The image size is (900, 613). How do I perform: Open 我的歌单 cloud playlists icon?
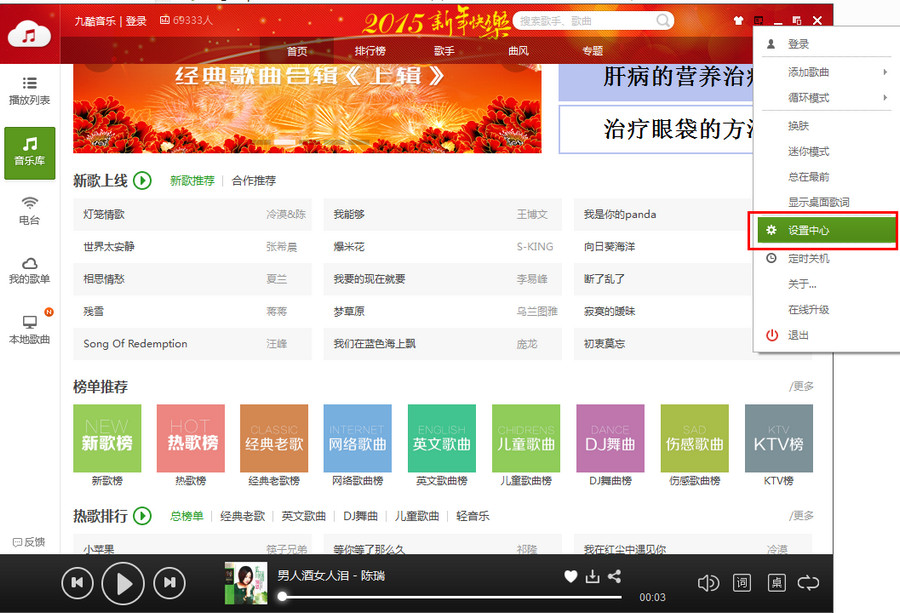click(28, 270)
